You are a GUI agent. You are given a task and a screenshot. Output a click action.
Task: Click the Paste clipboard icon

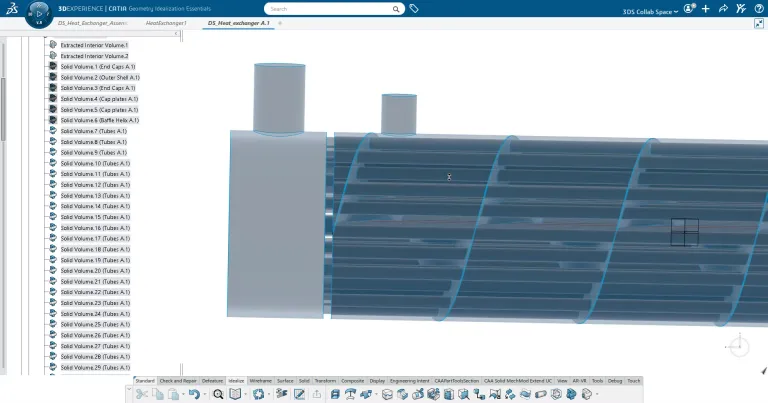(x=173, y=394)
